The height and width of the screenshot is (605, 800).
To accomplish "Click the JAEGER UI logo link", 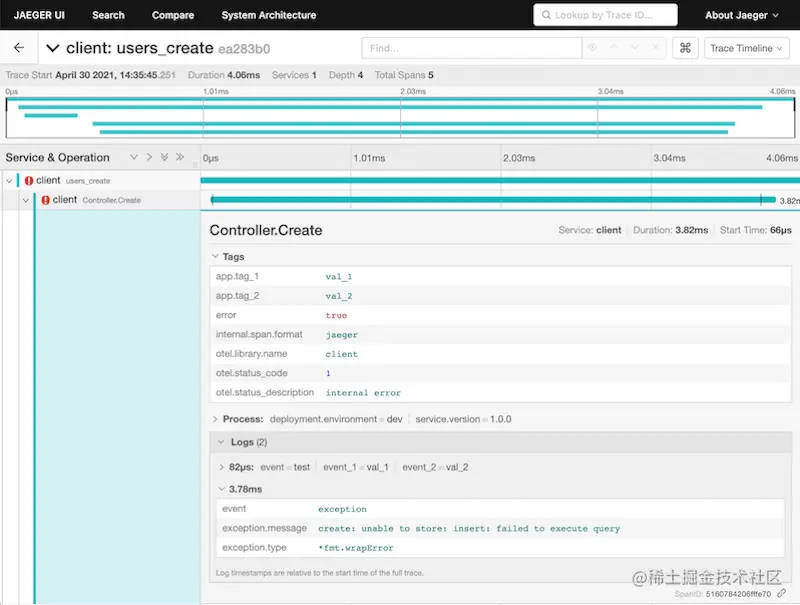I will pos(39,15).
